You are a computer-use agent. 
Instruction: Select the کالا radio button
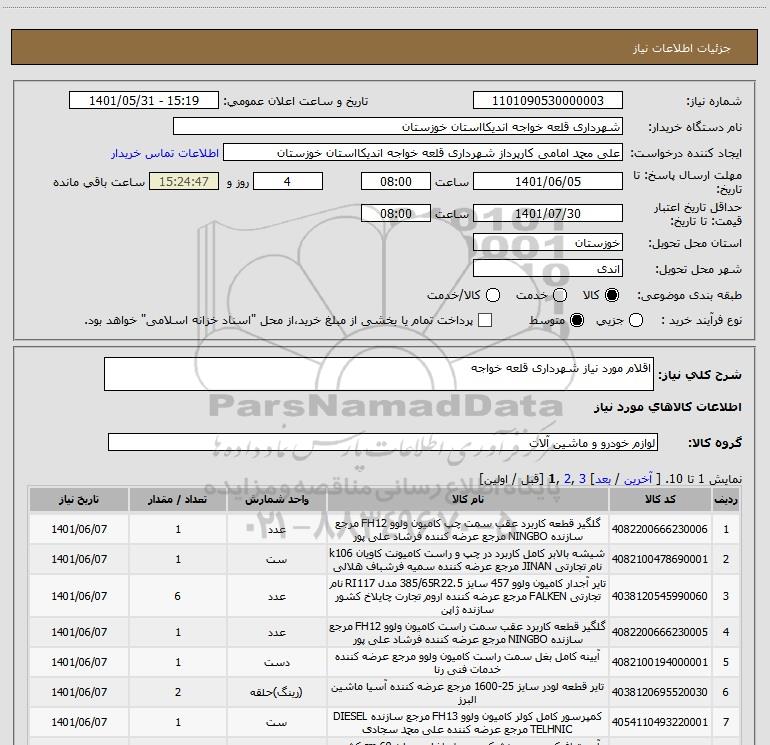[612, 295]
